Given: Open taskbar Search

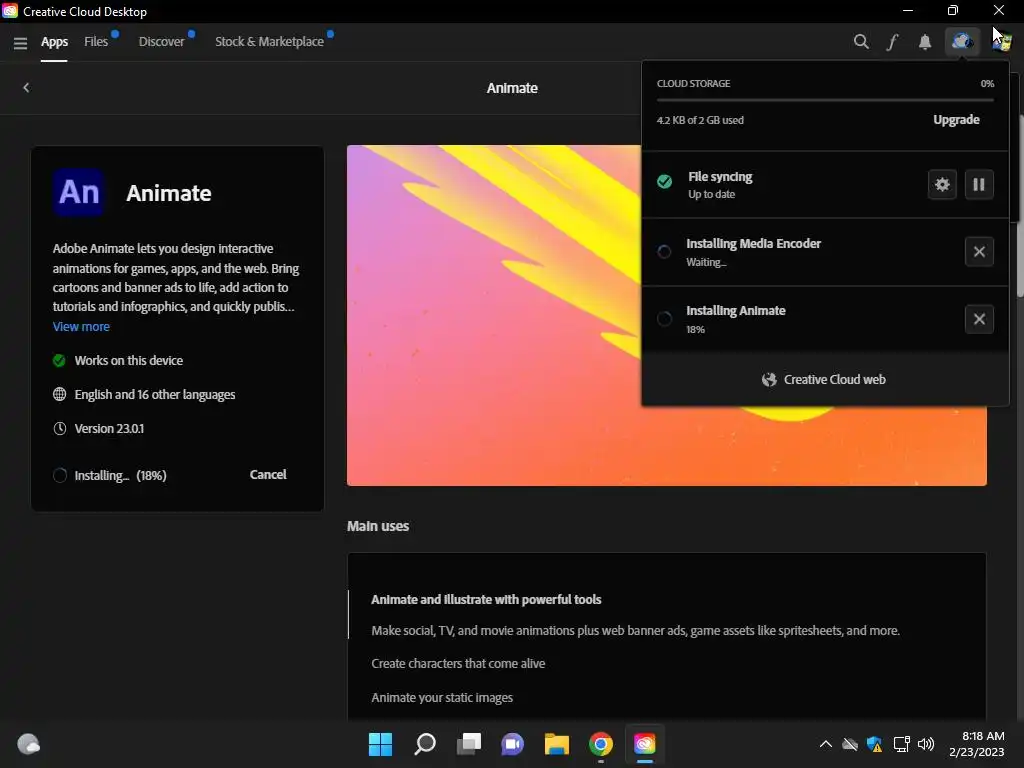Looking at the screenshot, I should point(425,744).
